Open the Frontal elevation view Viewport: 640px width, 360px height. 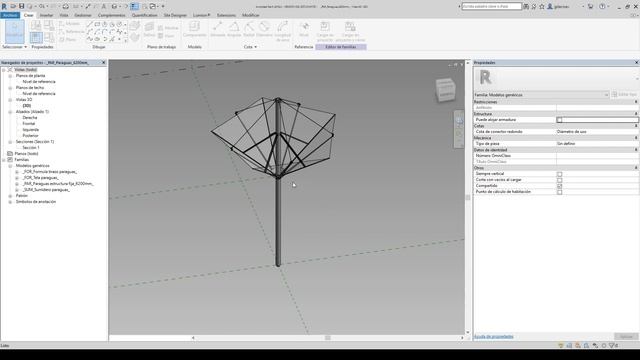tap(29, 124)
